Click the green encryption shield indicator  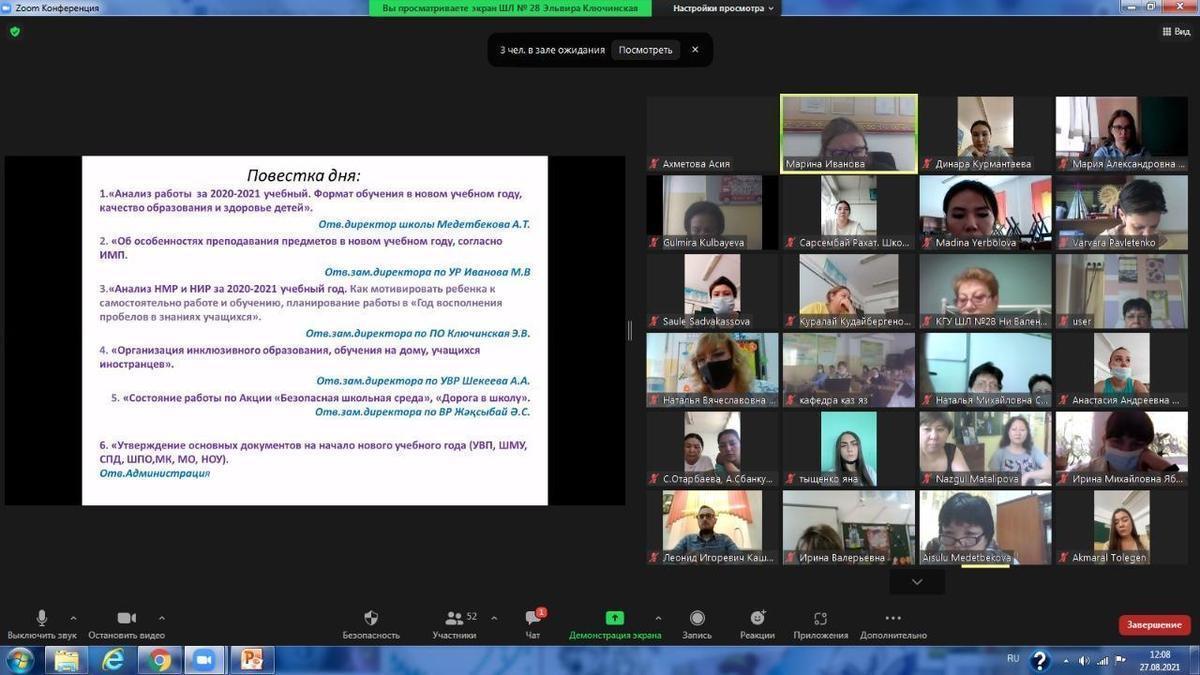coord(15,32)
